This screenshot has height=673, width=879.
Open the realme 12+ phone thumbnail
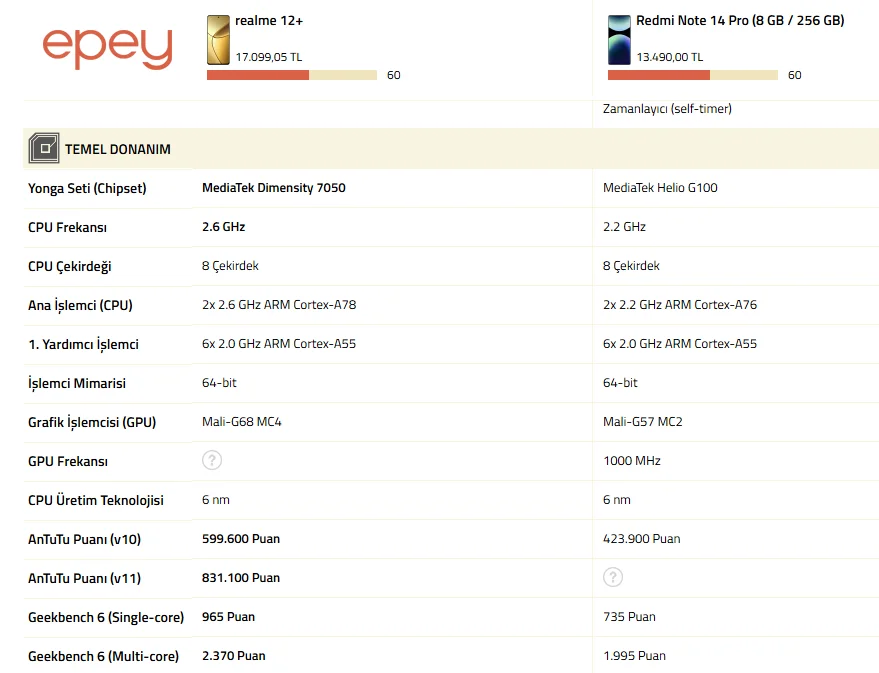click(218, 40)
